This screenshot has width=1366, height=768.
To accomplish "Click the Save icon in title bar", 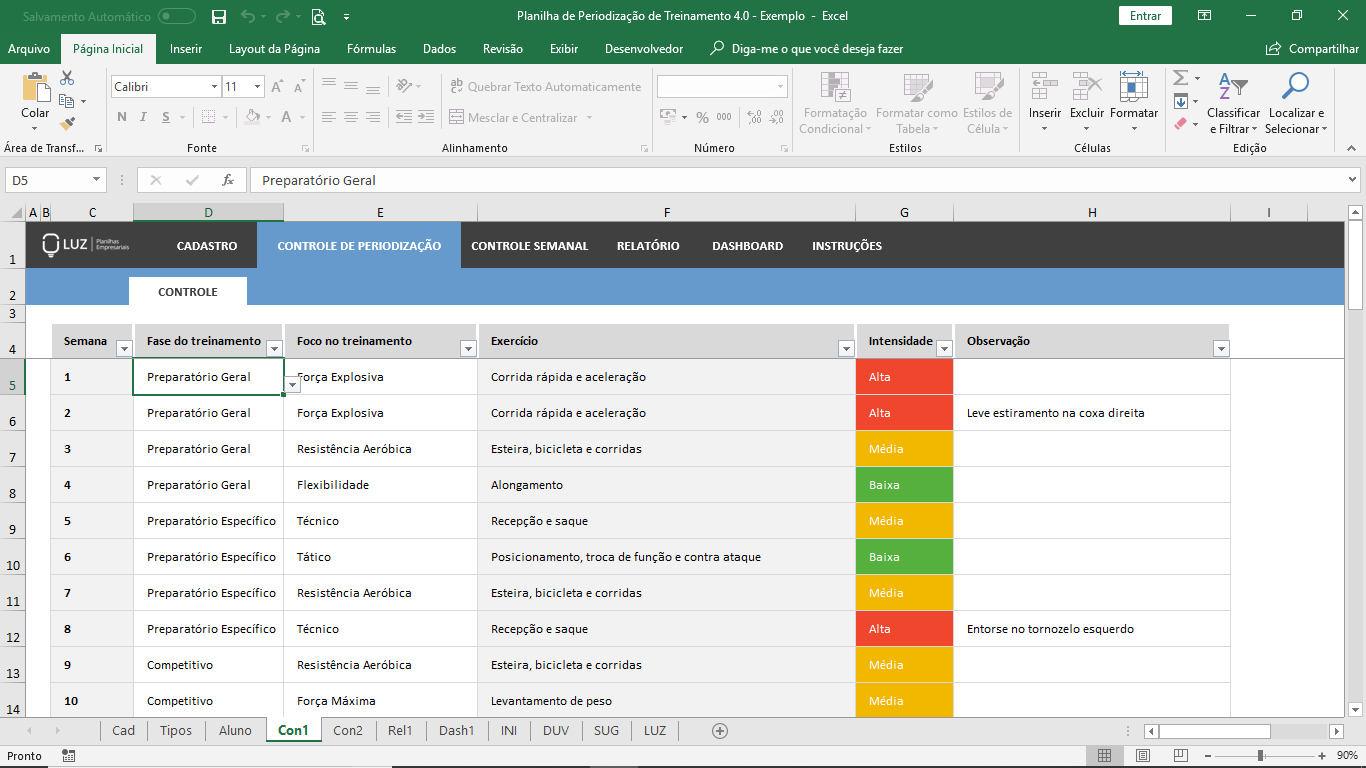I will (219, 16).
